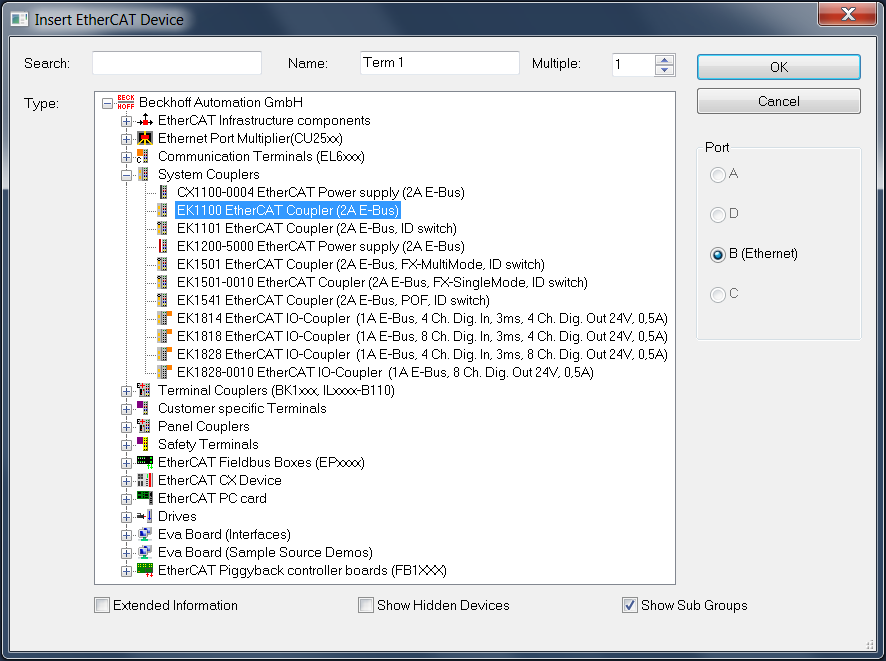
Task: Click the EtherCAT Fieldbus Boxes icon
Action: click(x=145, y=463)
